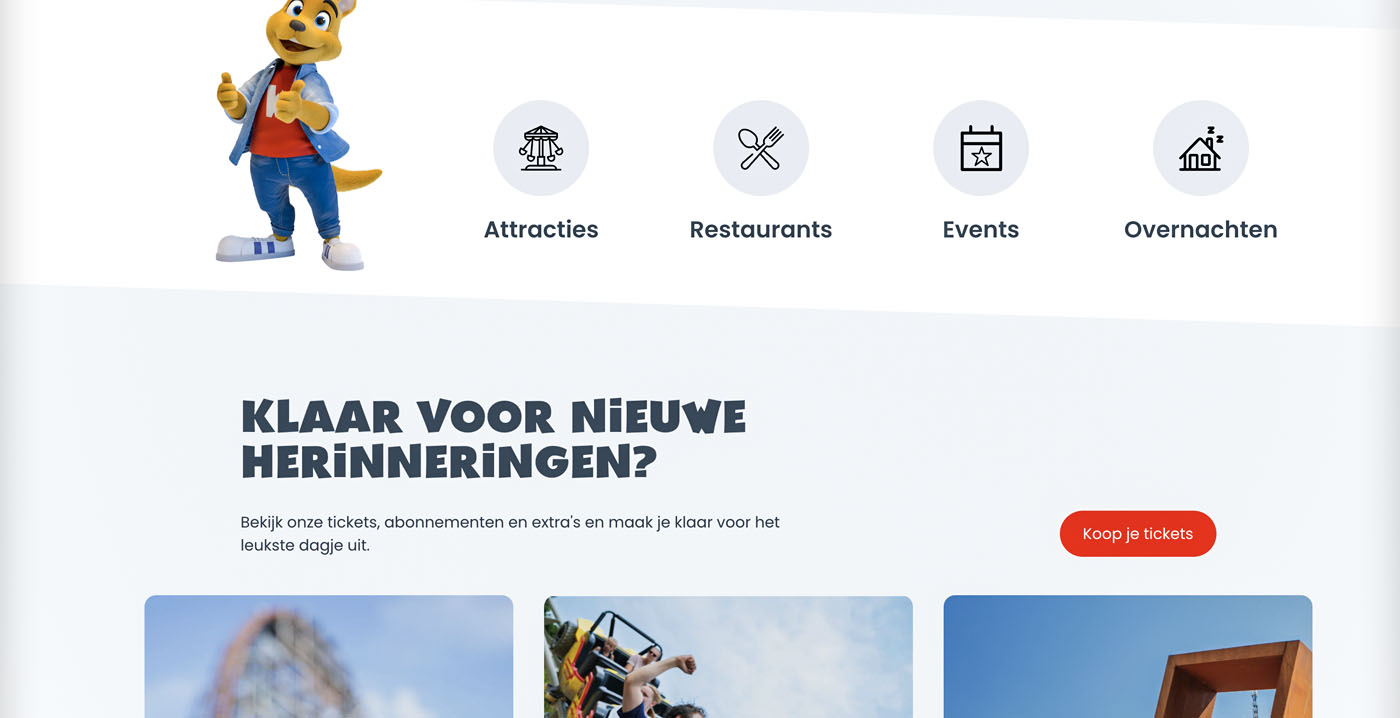Open the Overnachten sleeping house icon
The height and width of the screenshot is (718, 1400).
tap(1201, 148)
